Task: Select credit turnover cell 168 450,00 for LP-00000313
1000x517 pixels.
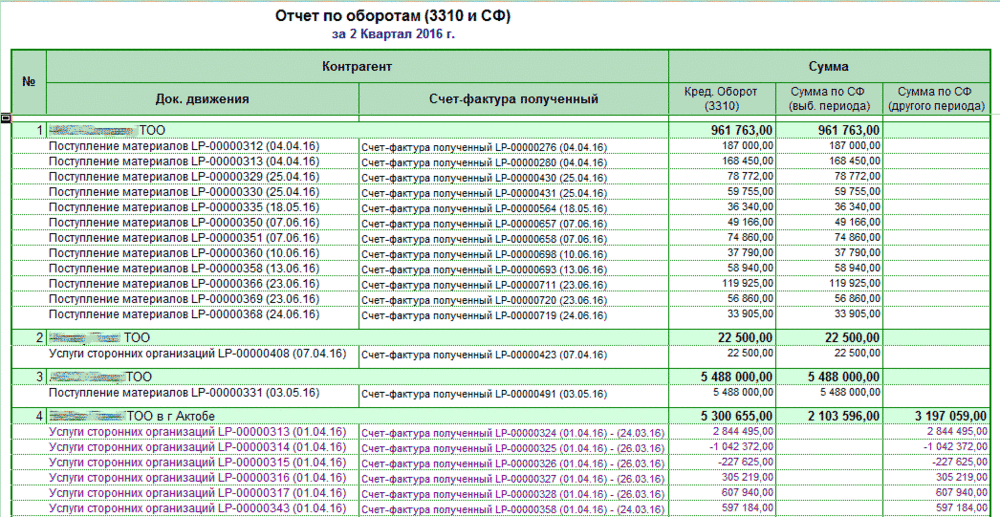Action: click(x=749, y=161)
